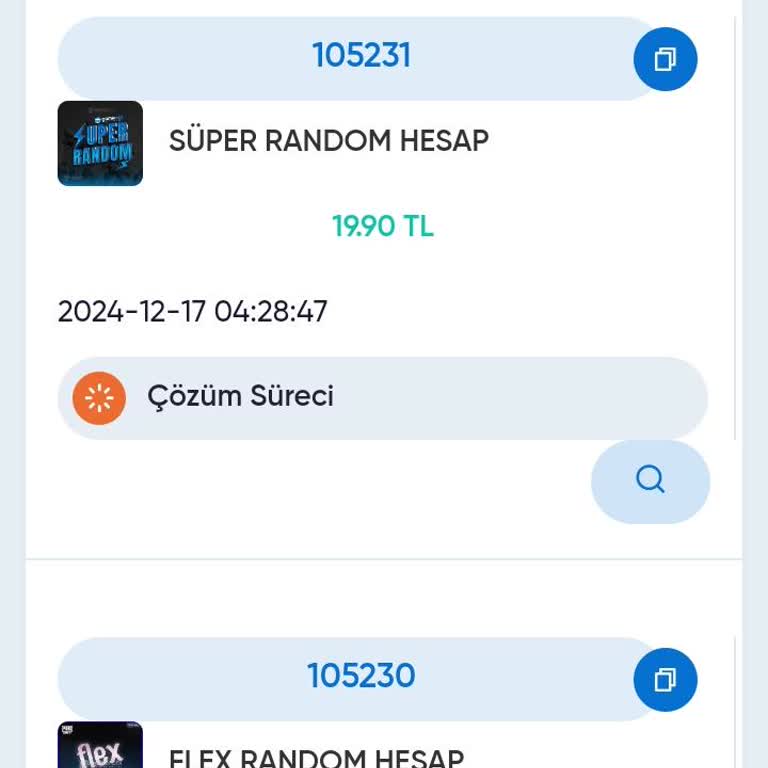Open the FLEX RANDOM HESAP title
768x768 pixels.
[316, 758]
